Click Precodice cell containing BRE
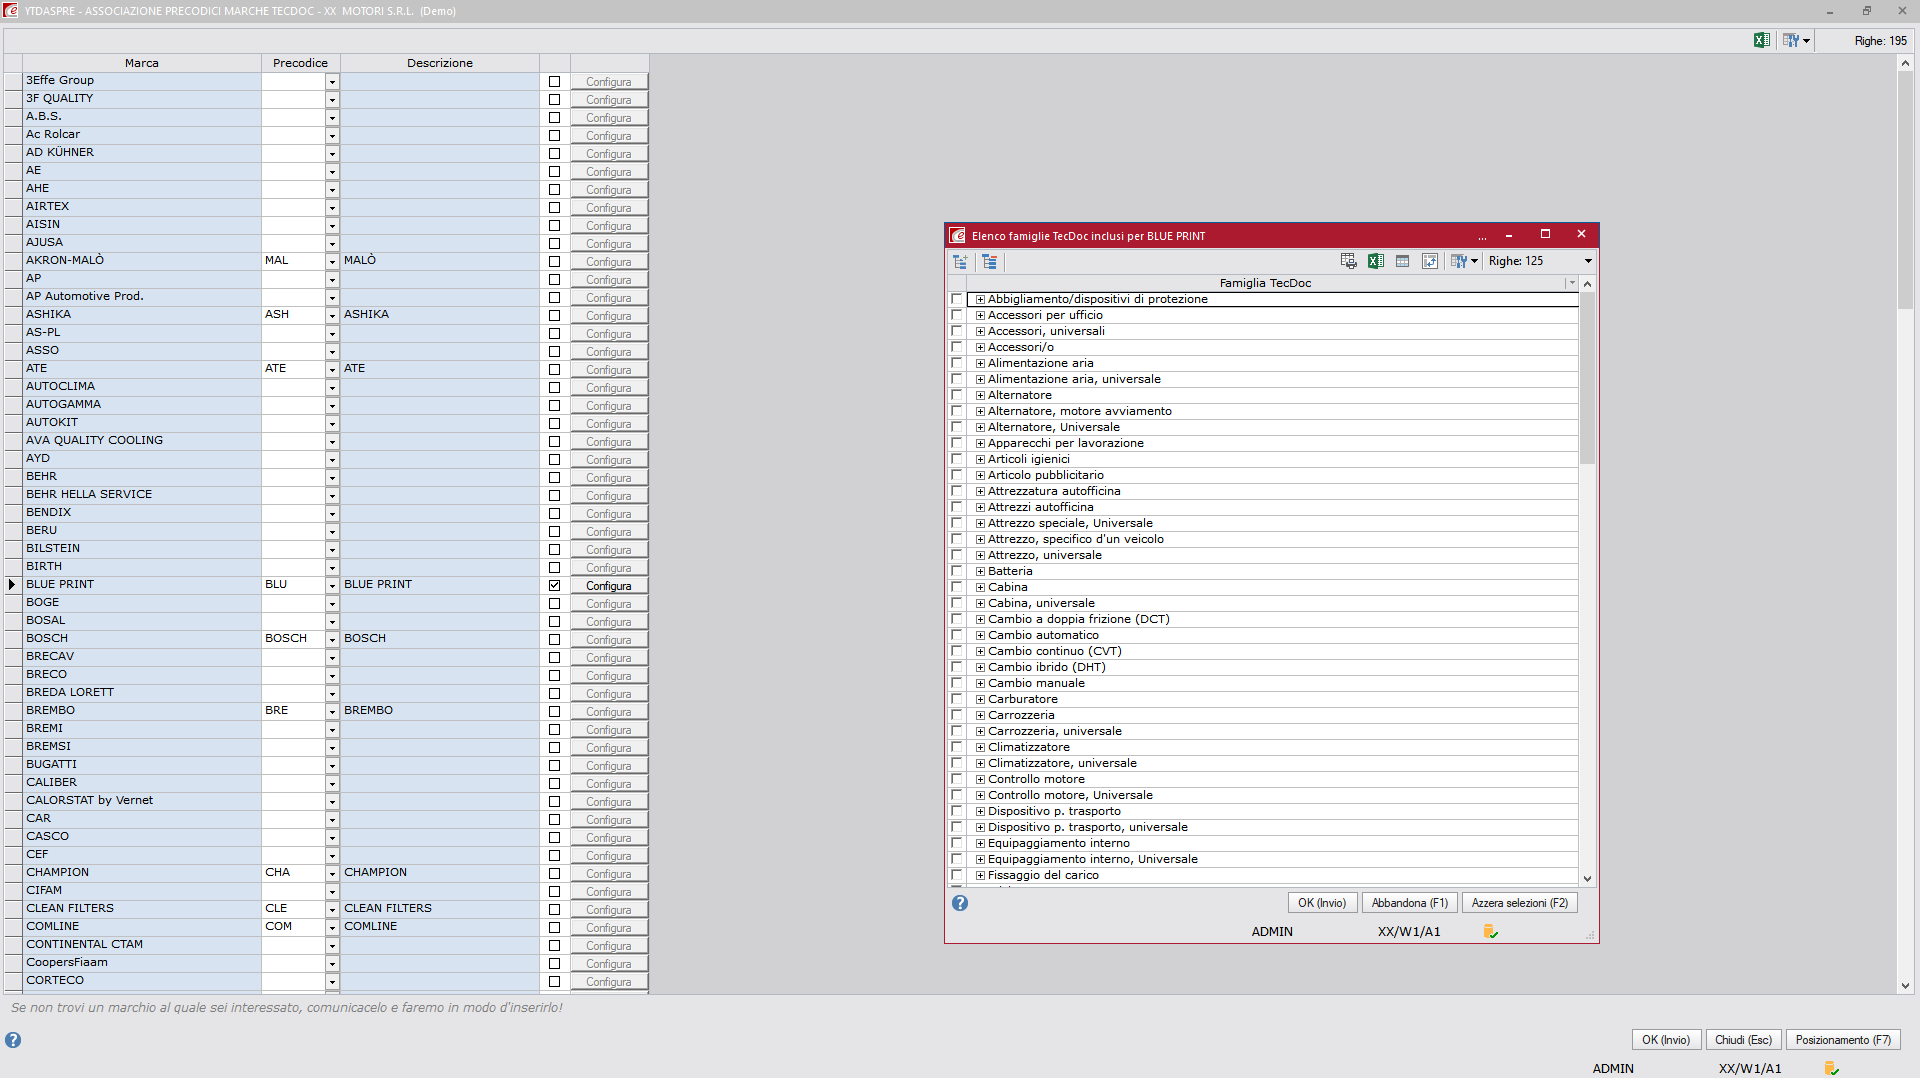 pos(293,711)
